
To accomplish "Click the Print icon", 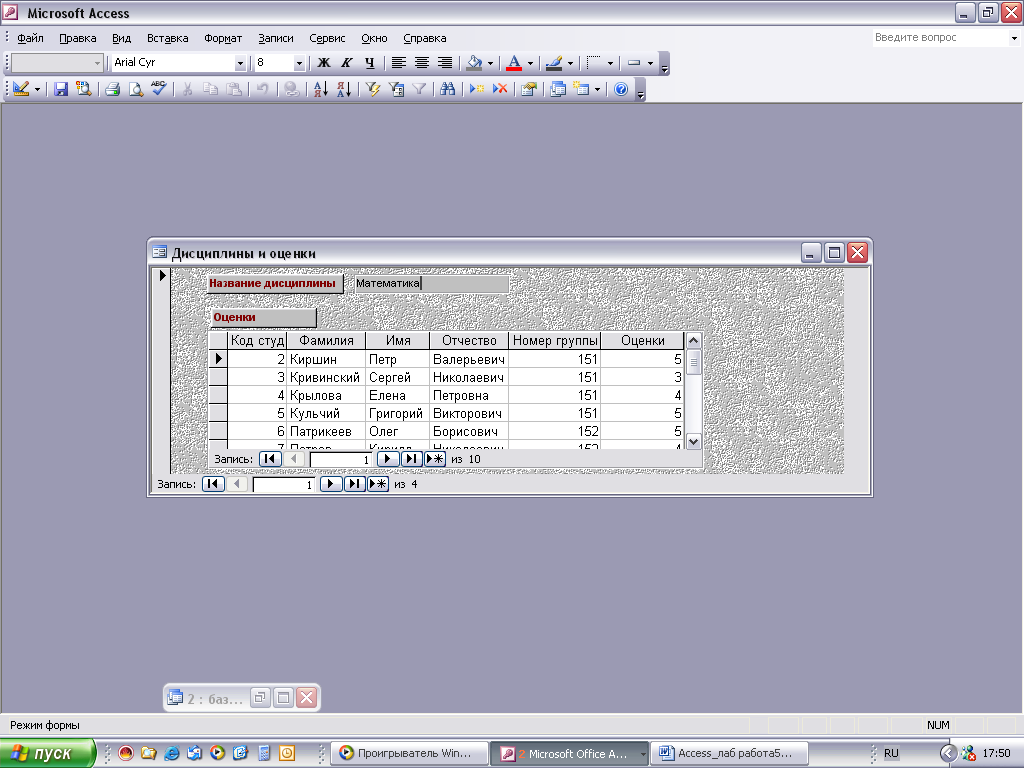I will click(112, 89).
